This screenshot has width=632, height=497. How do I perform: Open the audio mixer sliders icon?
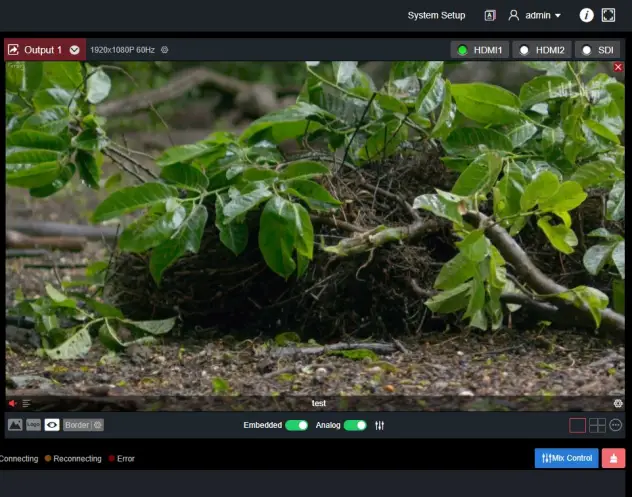380,425
